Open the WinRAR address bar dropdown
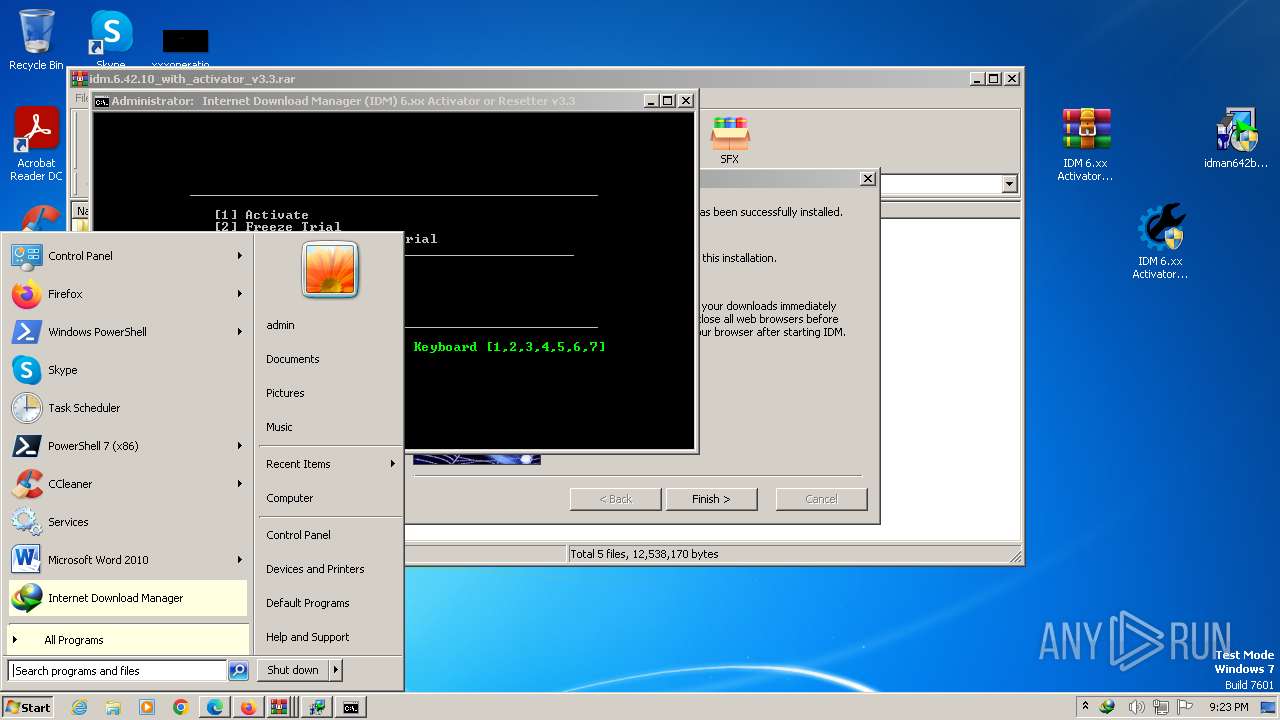The image size is (1280, 720). 1009,184
